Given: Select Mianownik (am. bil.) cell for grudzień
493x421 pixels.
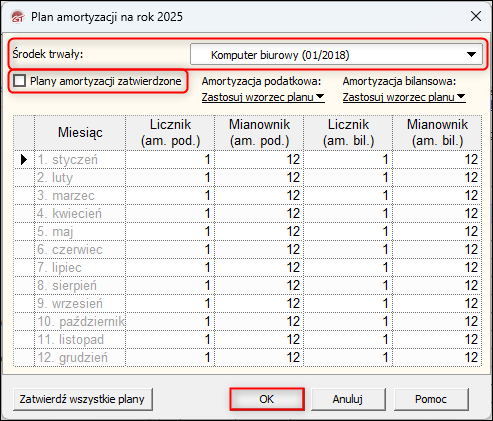Looking at the screenshot, I should [437, 358].
